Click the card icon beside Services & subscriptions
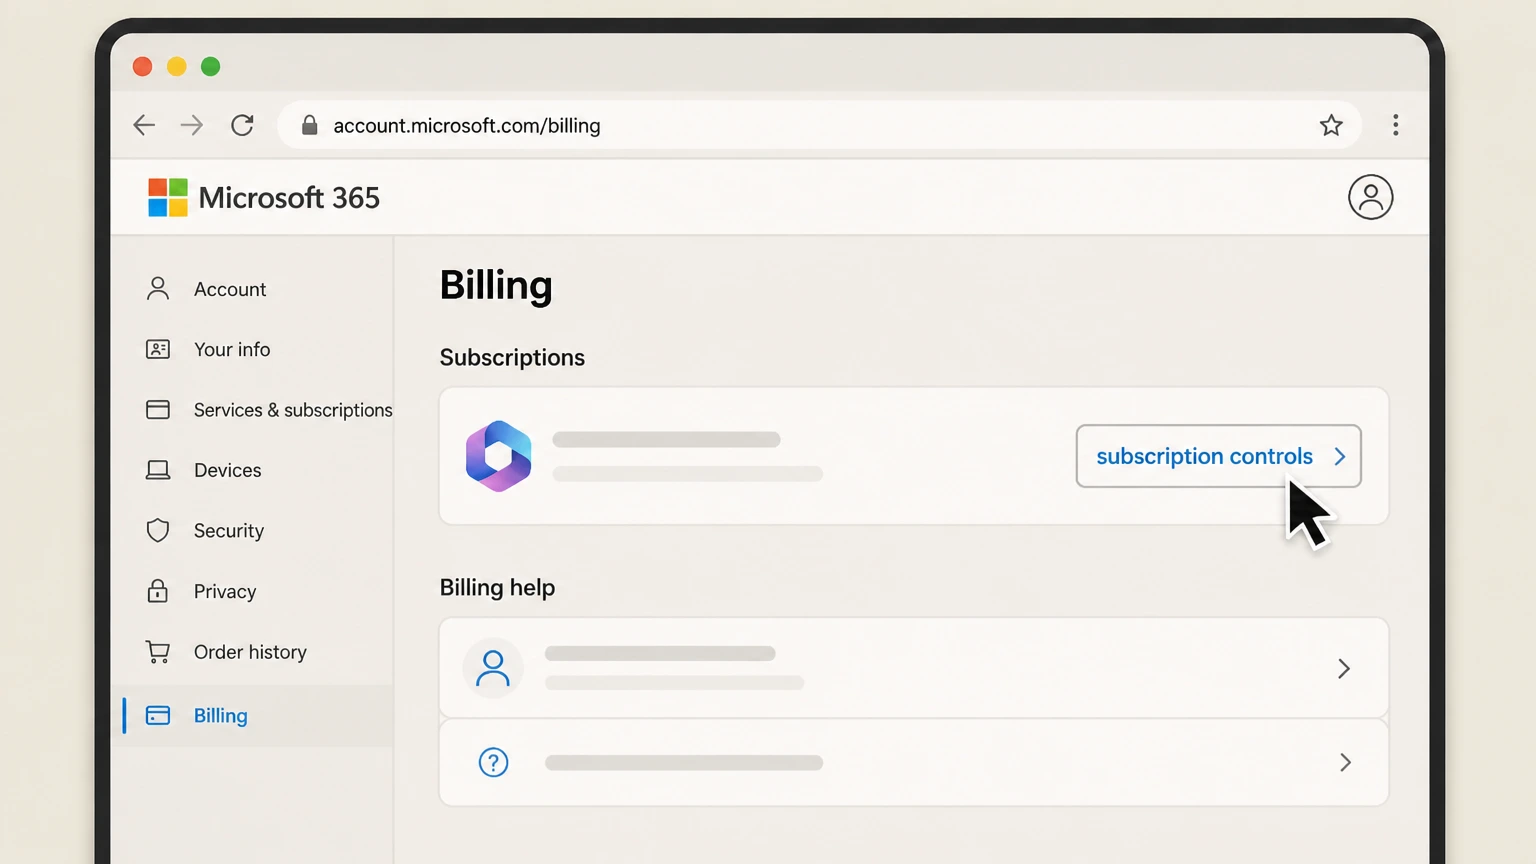Screen dimensions: 1536x864 click(x=158, y=410)
